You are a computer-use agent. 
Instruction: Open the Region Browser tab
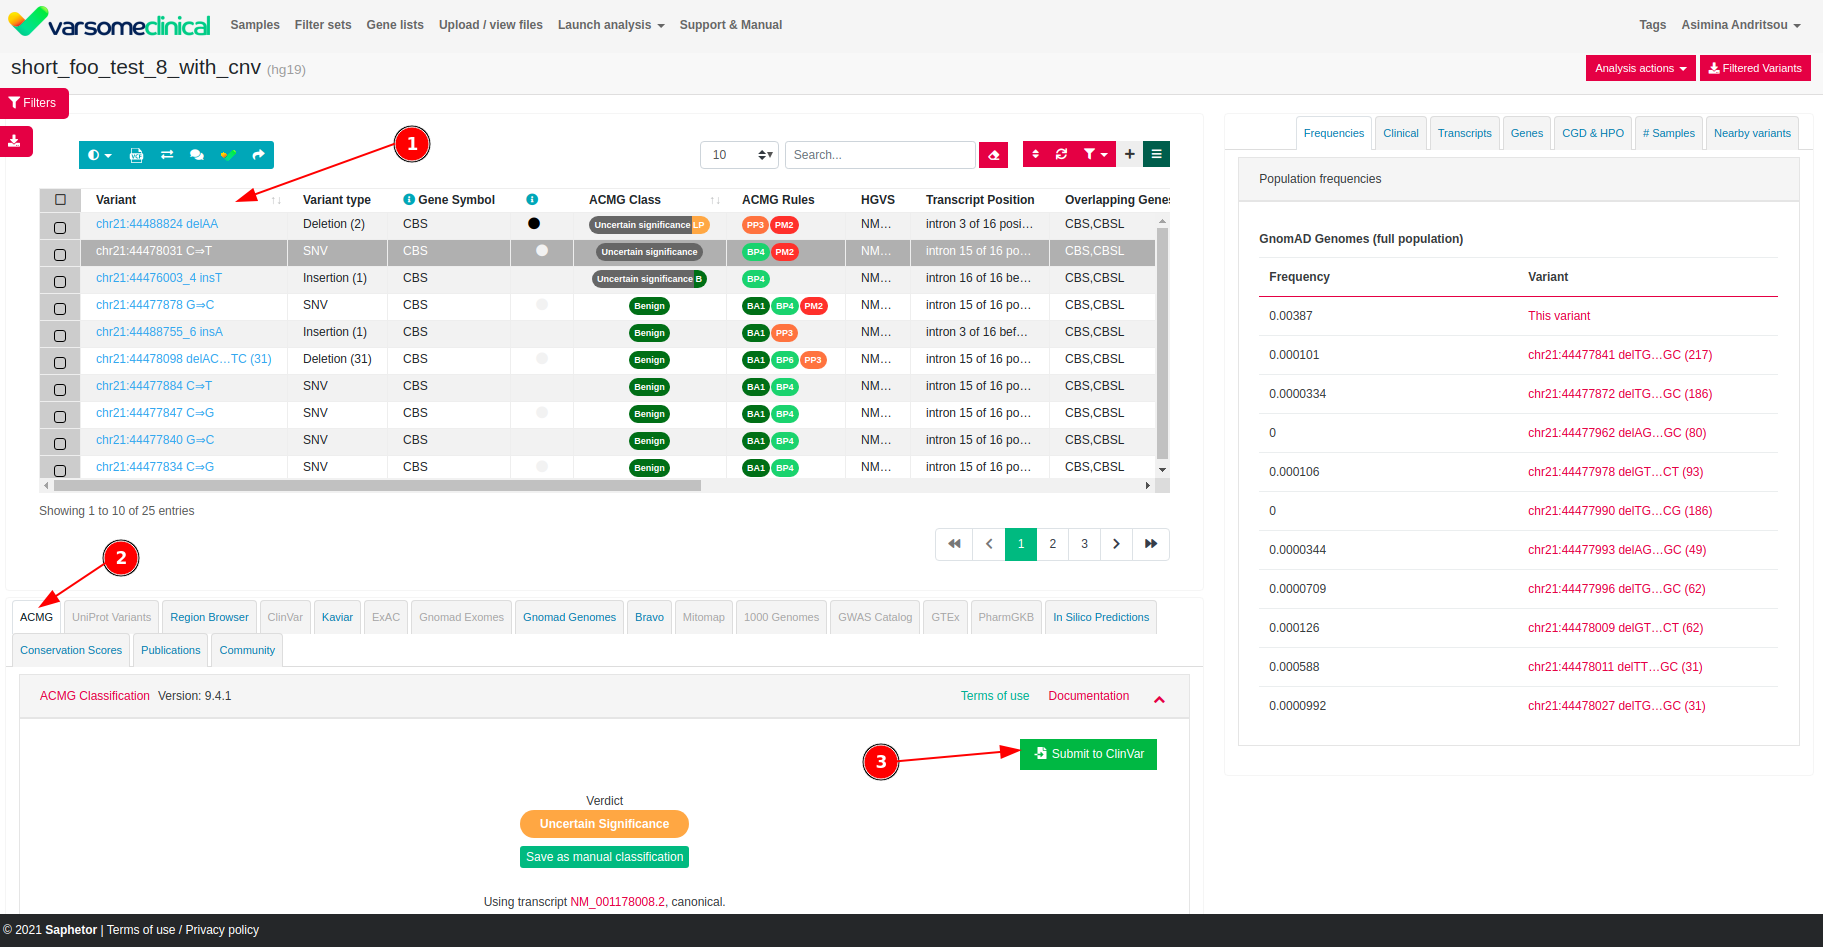click(209, 617)
